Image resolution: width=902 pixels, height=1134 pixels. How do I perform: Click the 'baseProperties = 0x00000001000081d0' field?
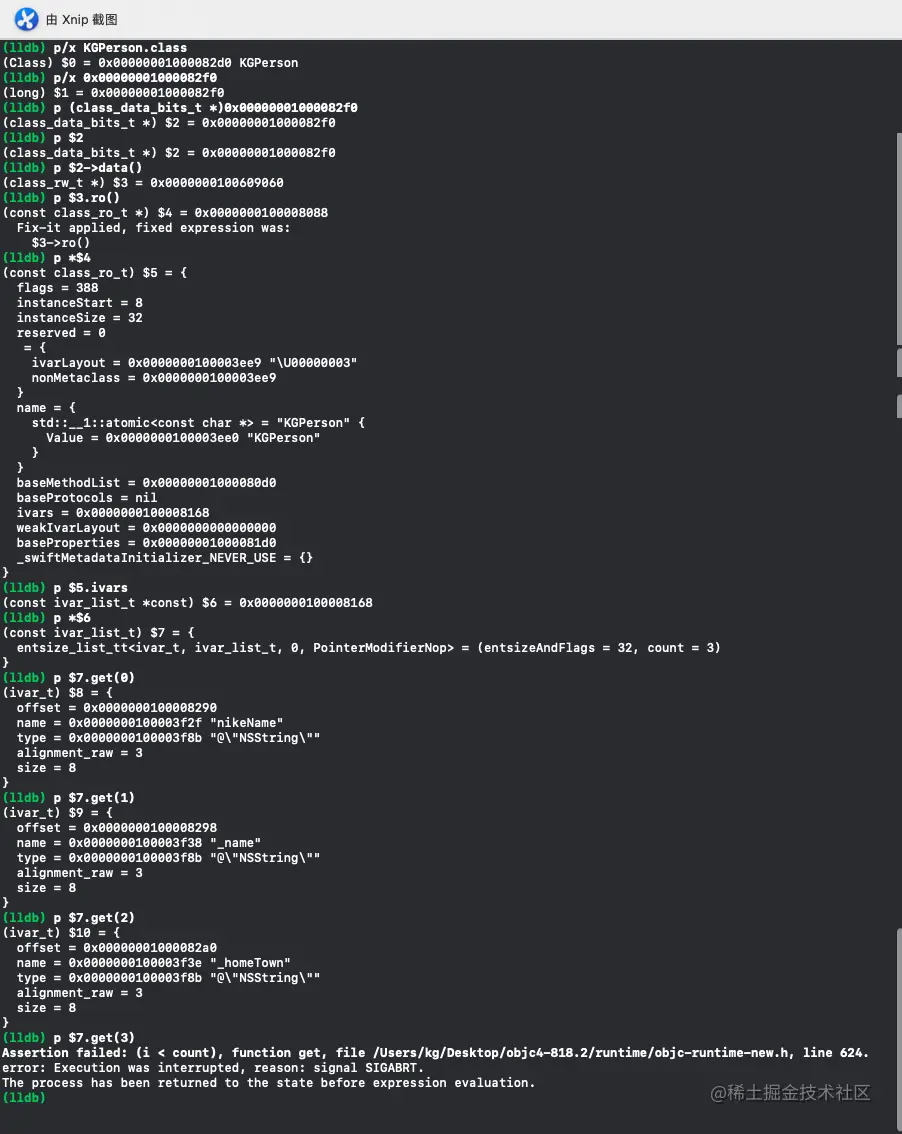[146, 543]
